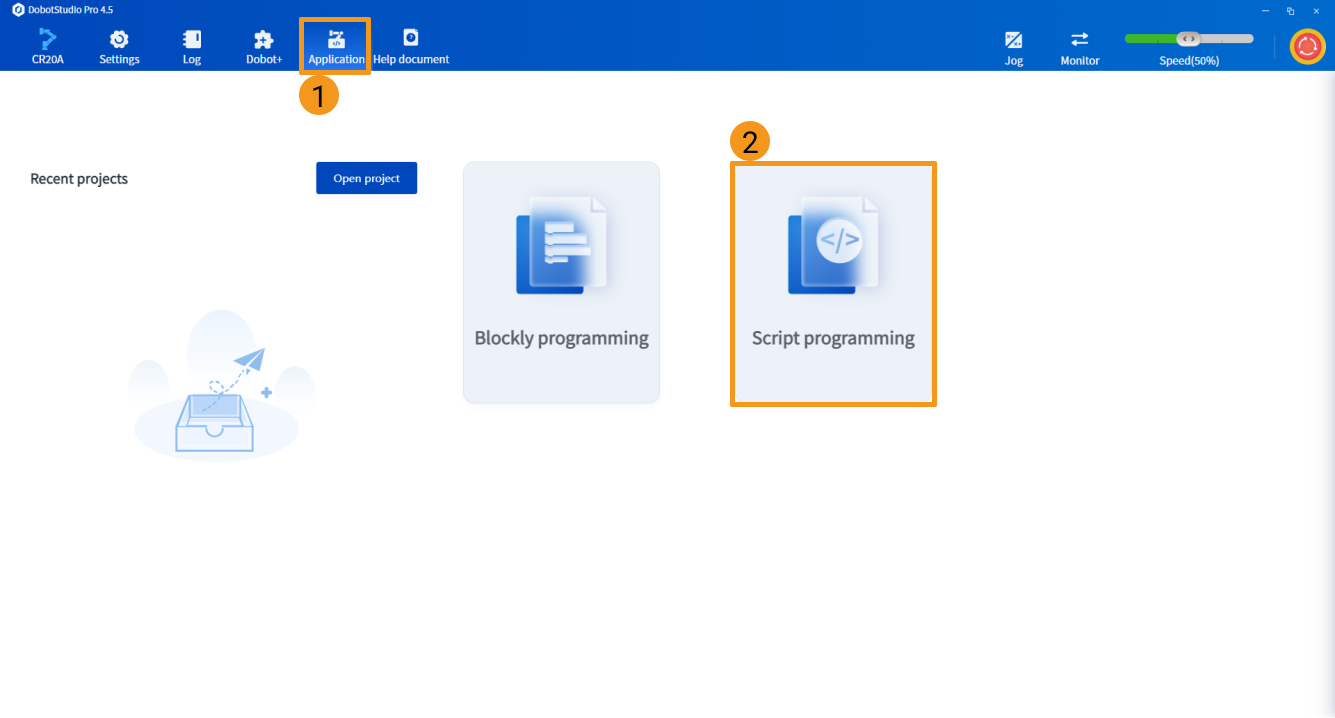
Task: Click the Recent projects label
Action: (x=79, y=178)
